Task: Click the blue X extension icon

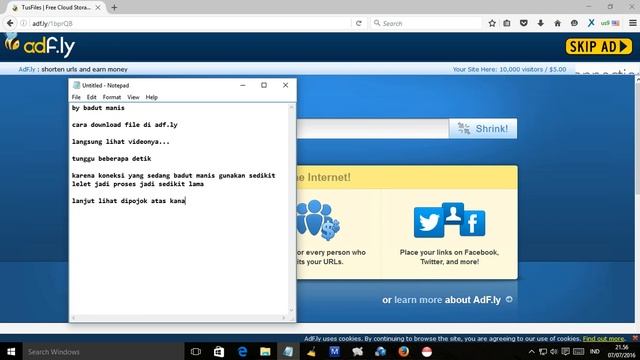Action: coord(591,23)
